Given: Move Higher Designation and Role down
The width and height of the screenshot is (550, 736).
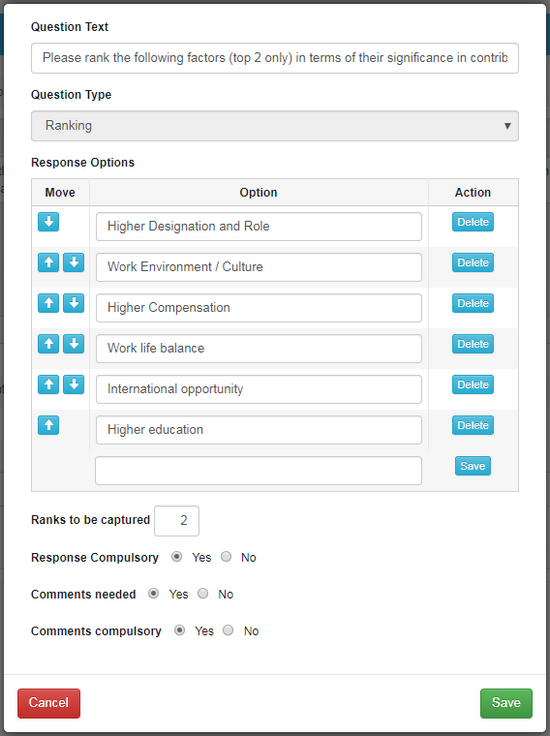Looking at the screenshot, I should (x=48, y=222).
